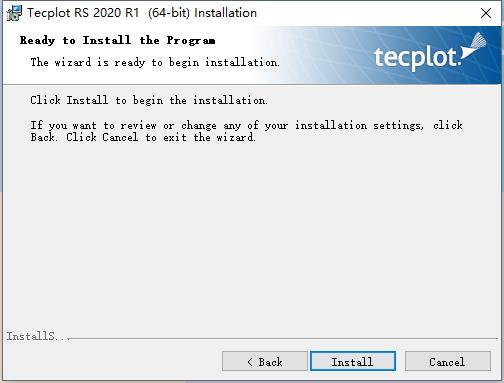504x383 pixels.
Task: Cancel the installation wizard
Action: 447,361
